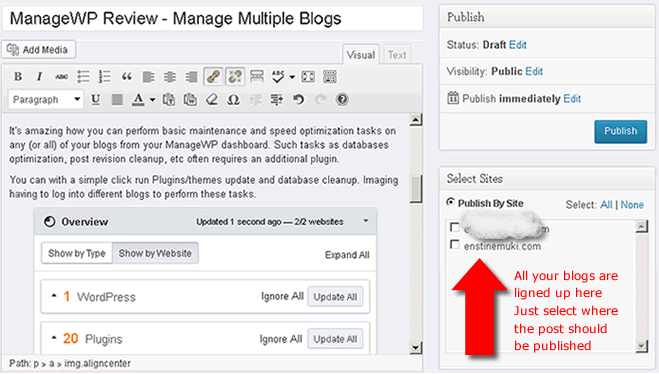Click the Overview clock icon
This screenshot has height=374, width=659.
tap(50, 221)
